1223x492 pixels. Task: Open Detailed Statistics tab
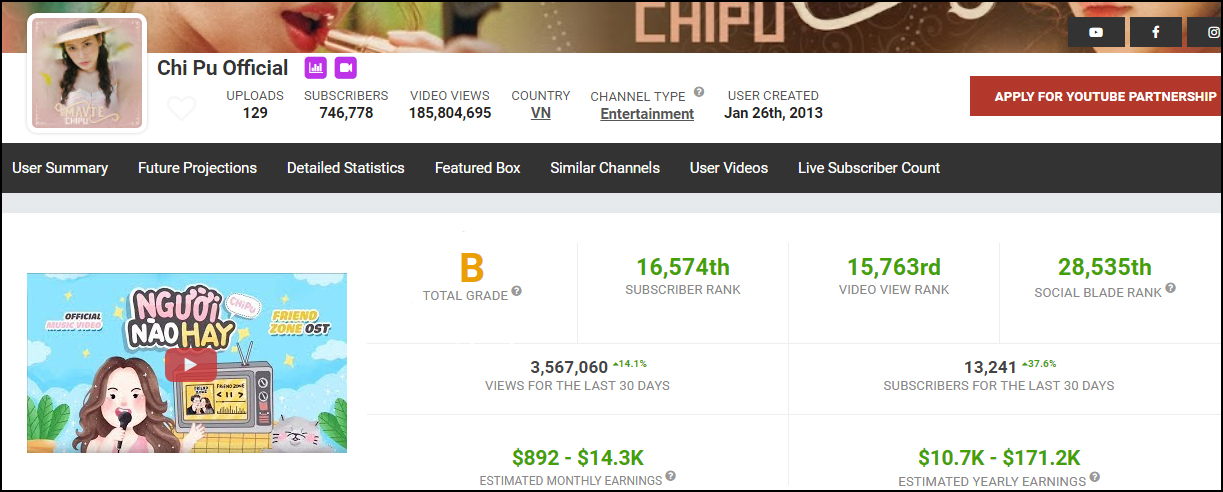[x=345, y=168]
